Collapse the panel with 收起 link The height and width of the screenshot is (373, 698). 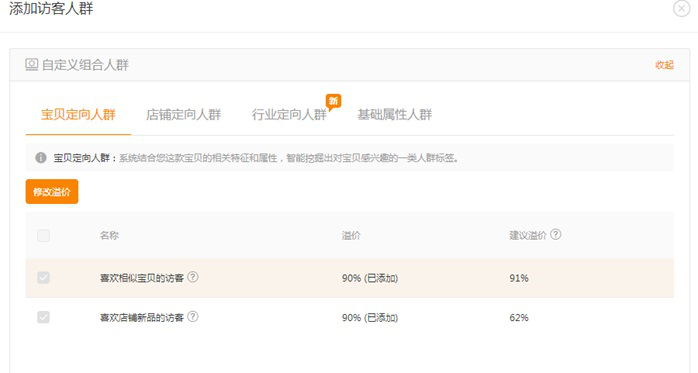664,65
